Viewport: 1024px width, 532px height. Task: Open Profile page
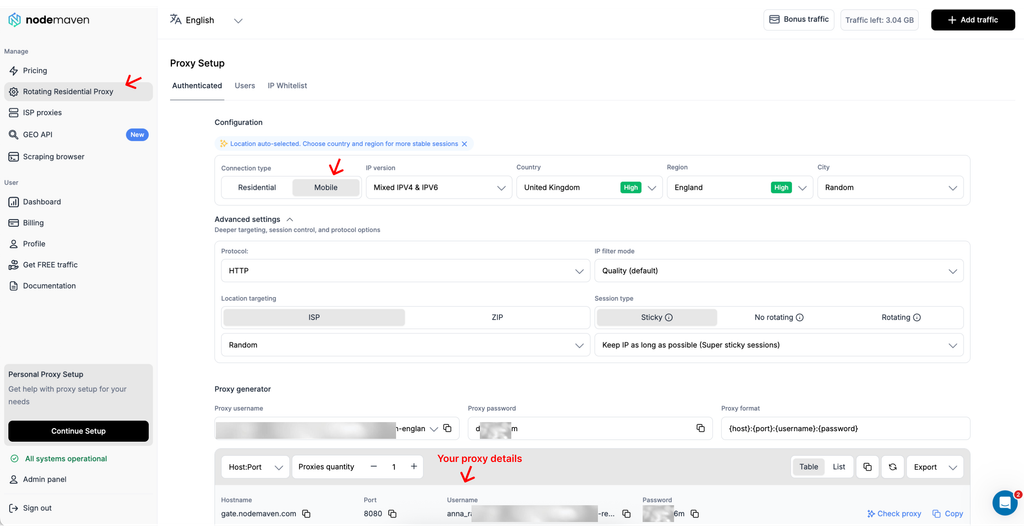34,243
